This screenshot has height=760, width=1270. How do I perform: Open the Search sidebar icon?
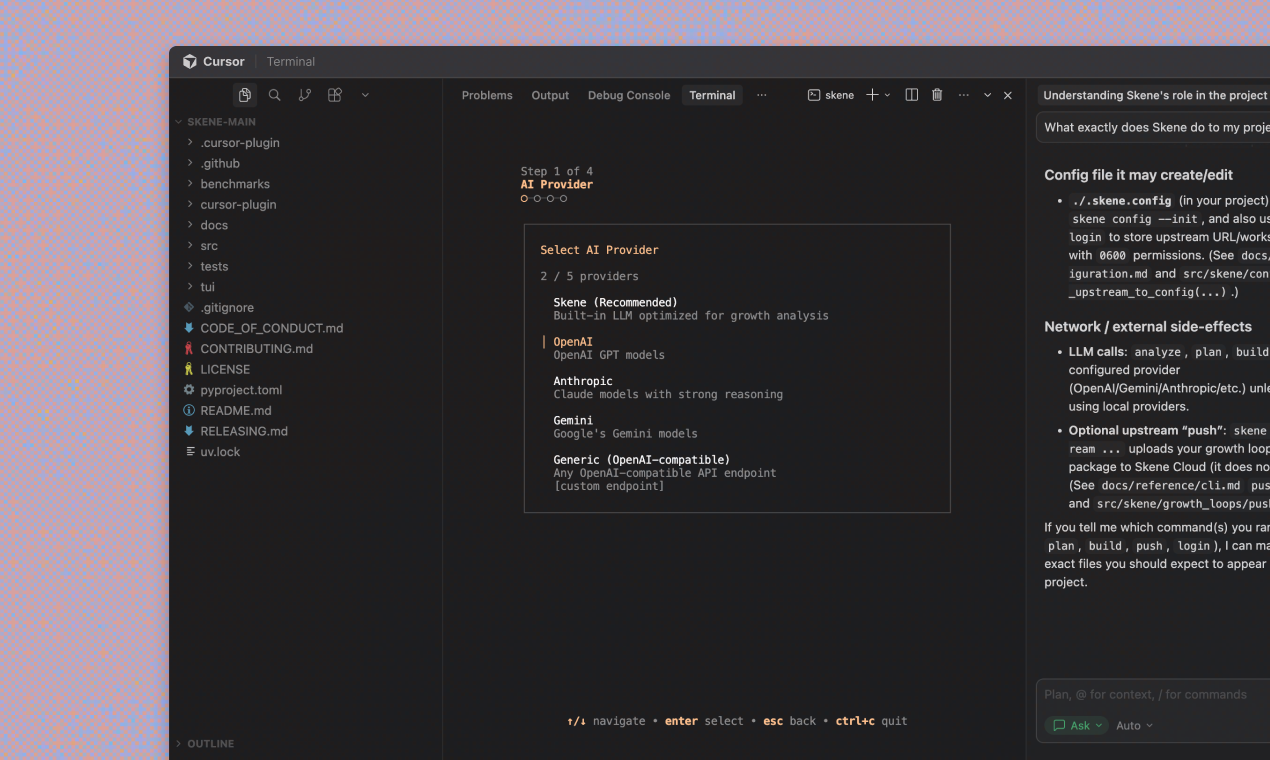point(275,95)
